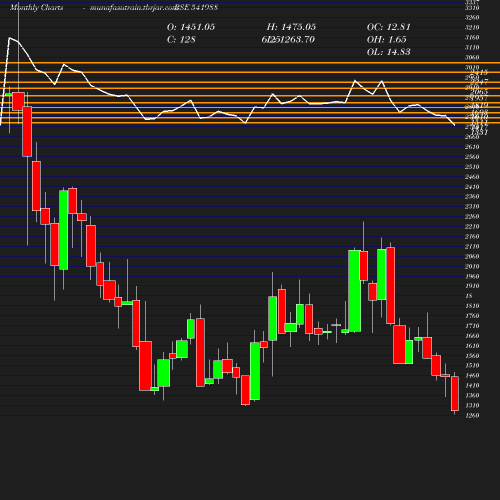Select the 'OH: 1.65' value
Image resolution: width=500 pixels, height=500 pixels.
[386, 40]
